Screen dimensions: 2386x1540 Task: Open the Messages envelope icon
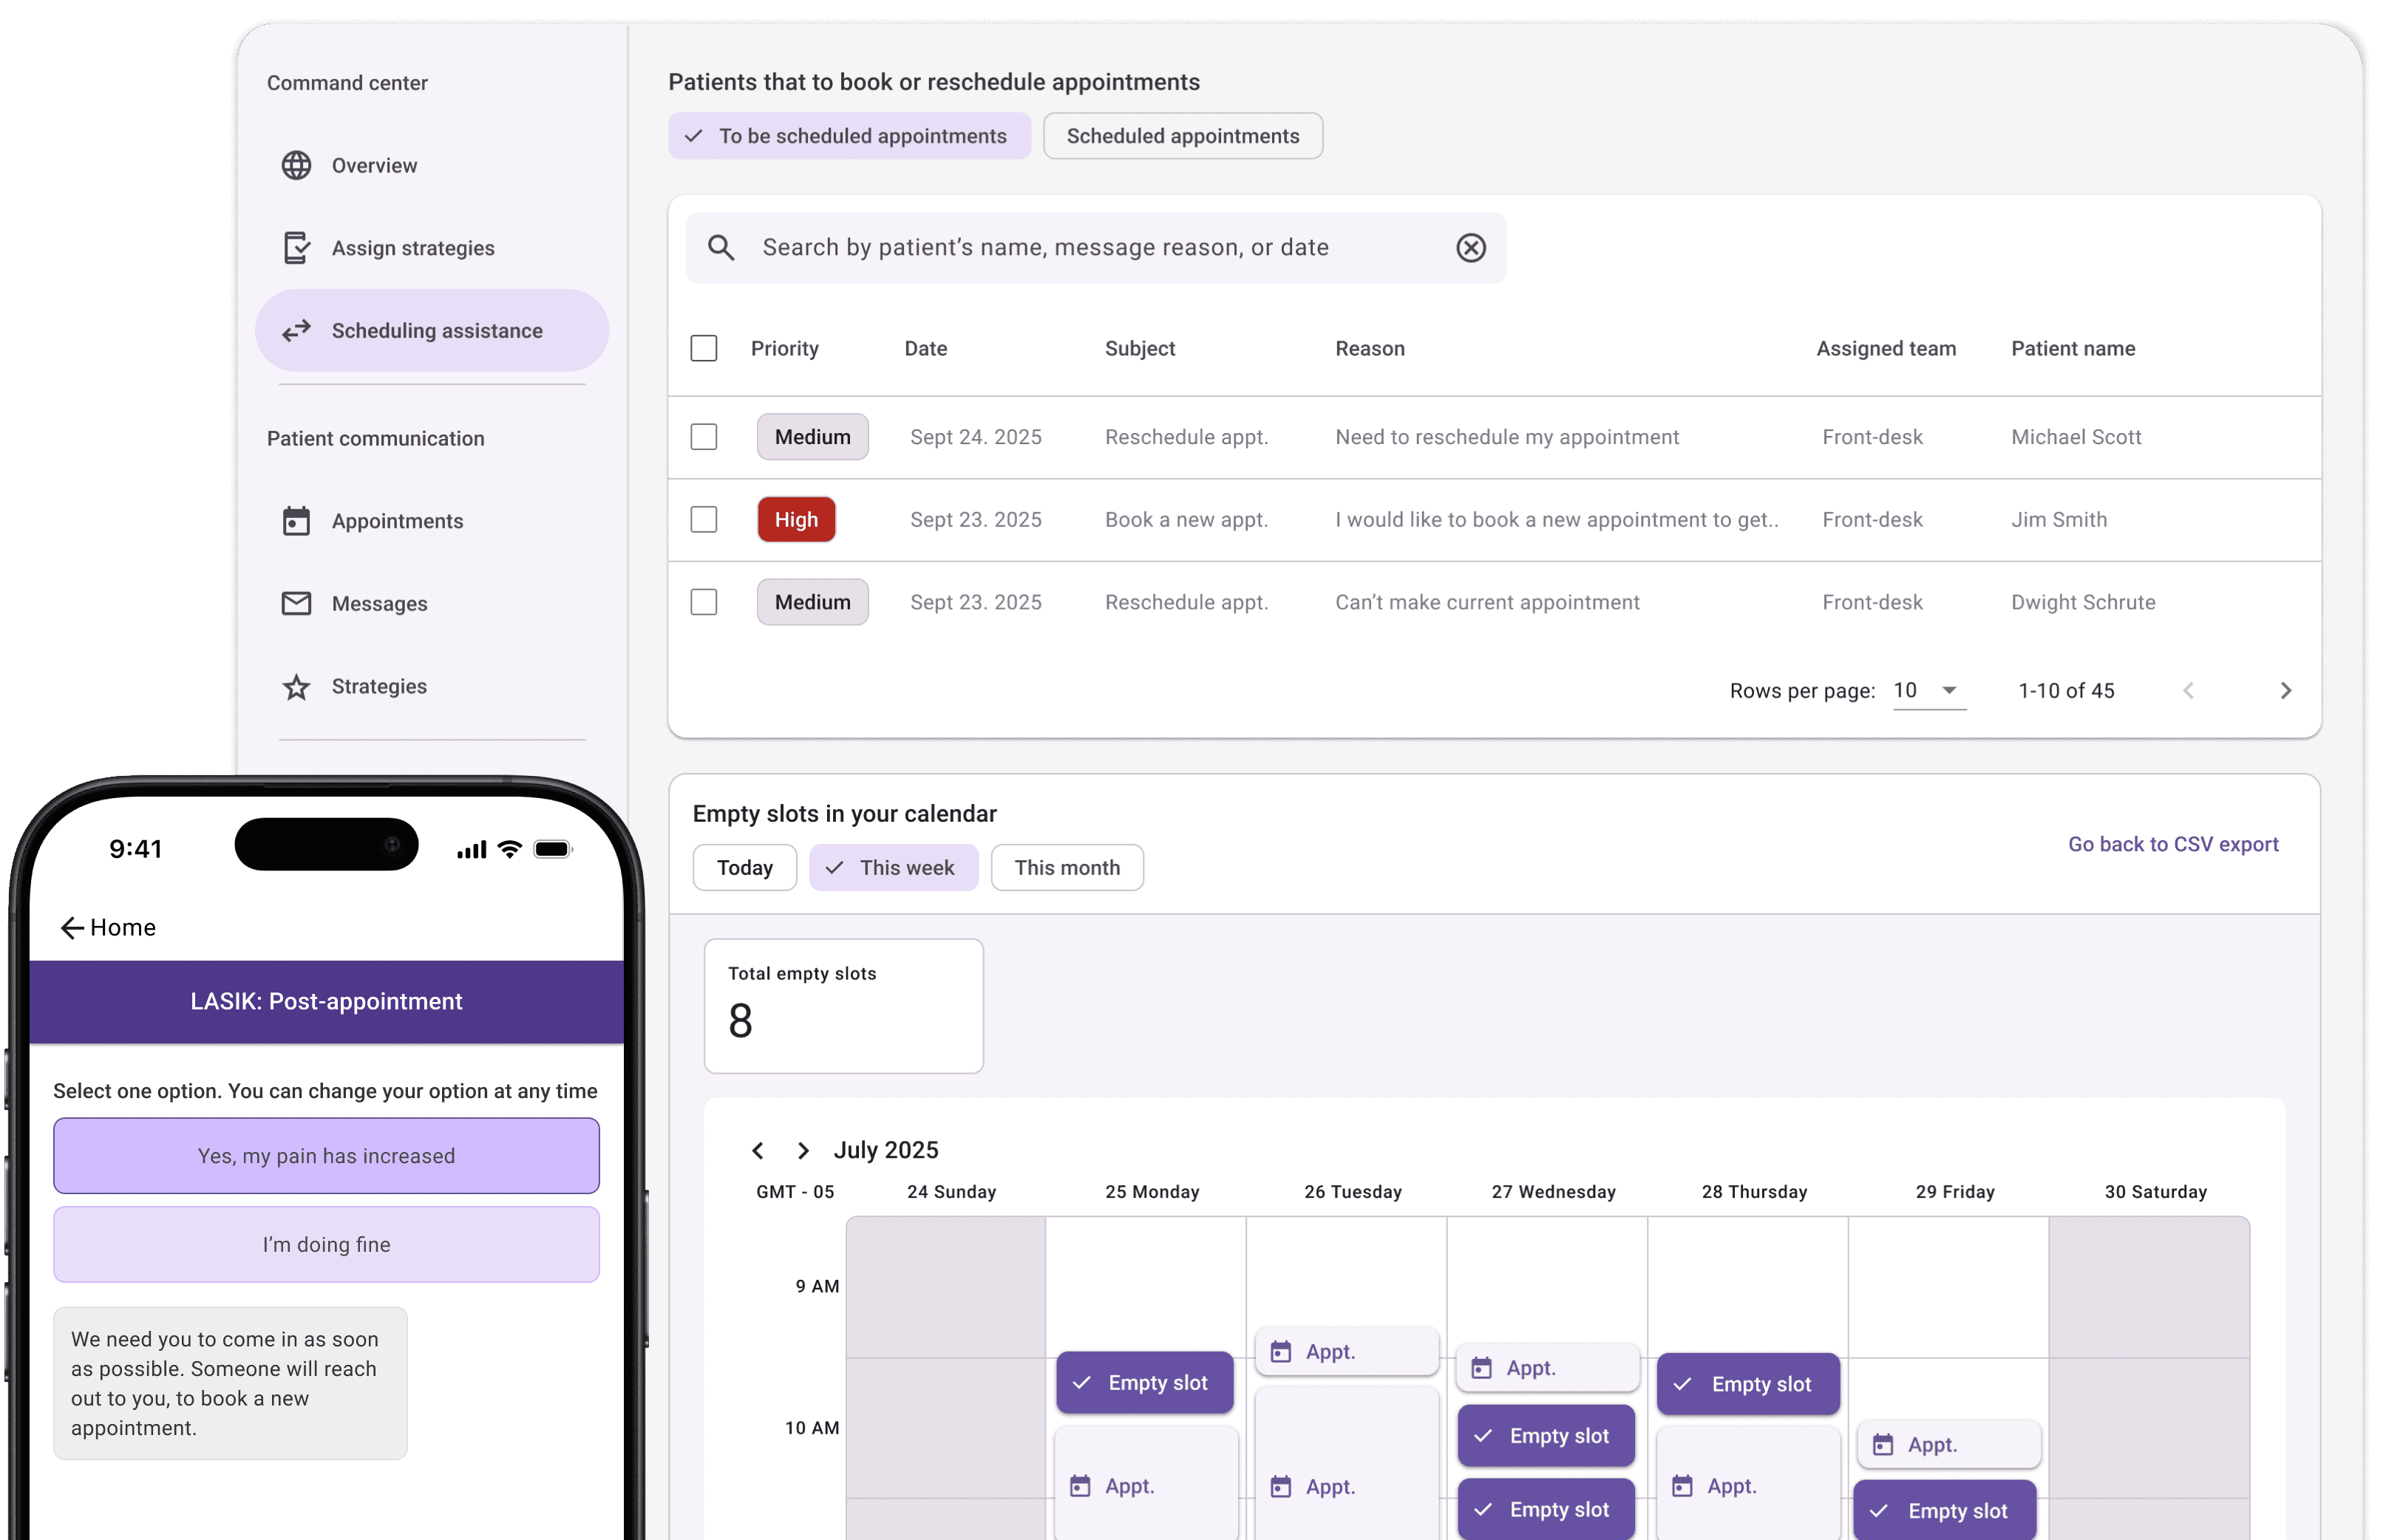click(296, 603)
